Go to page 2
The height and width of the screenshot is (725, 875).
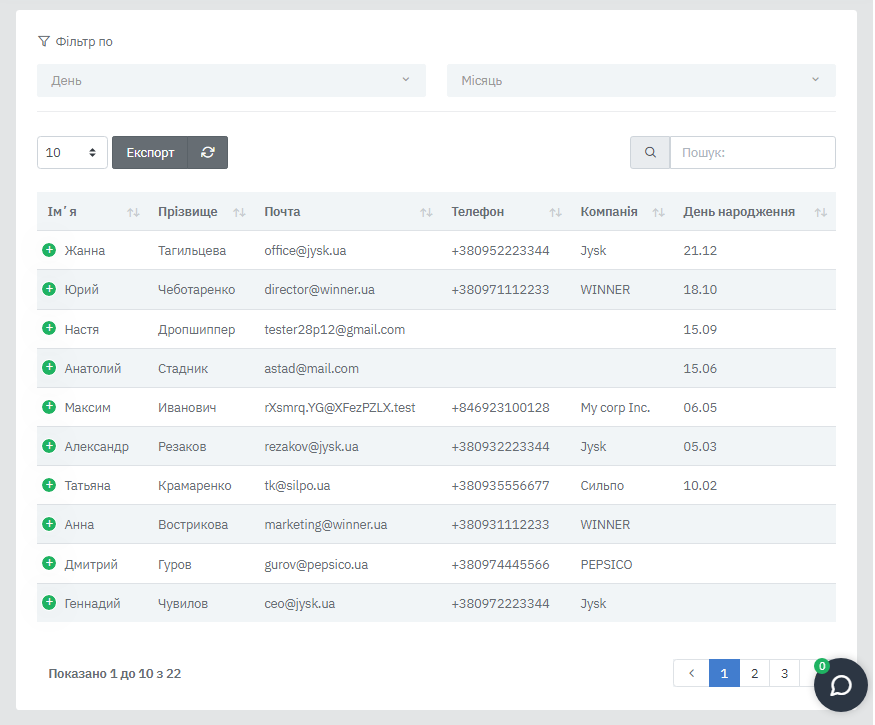click(x=754, y=673)
